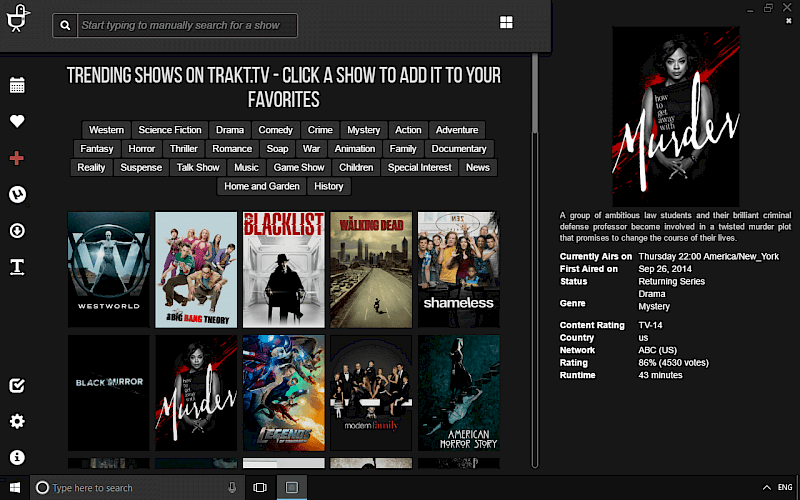Screen dimensions: 800x500
Task: Select the Romance filter
Action: coord(232,149)
